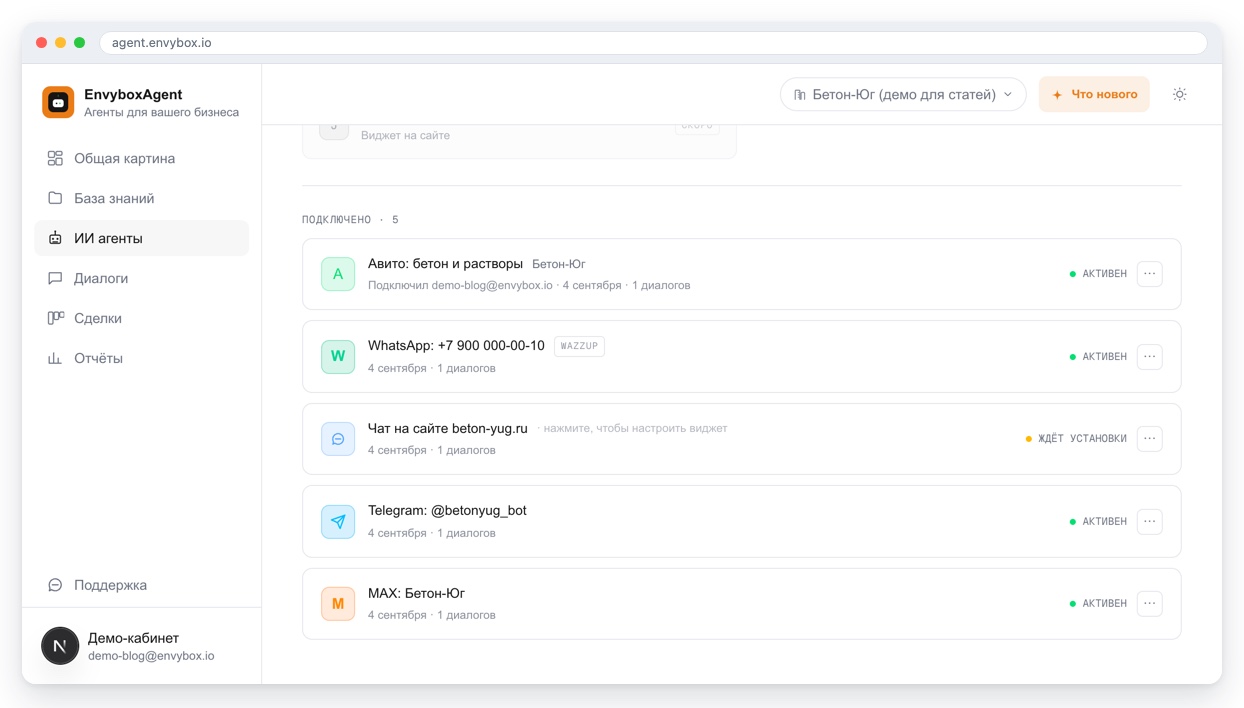
Task: Click the sparkle icon in Что нового
Action: pyautogui.click(x=1057, y=95)
